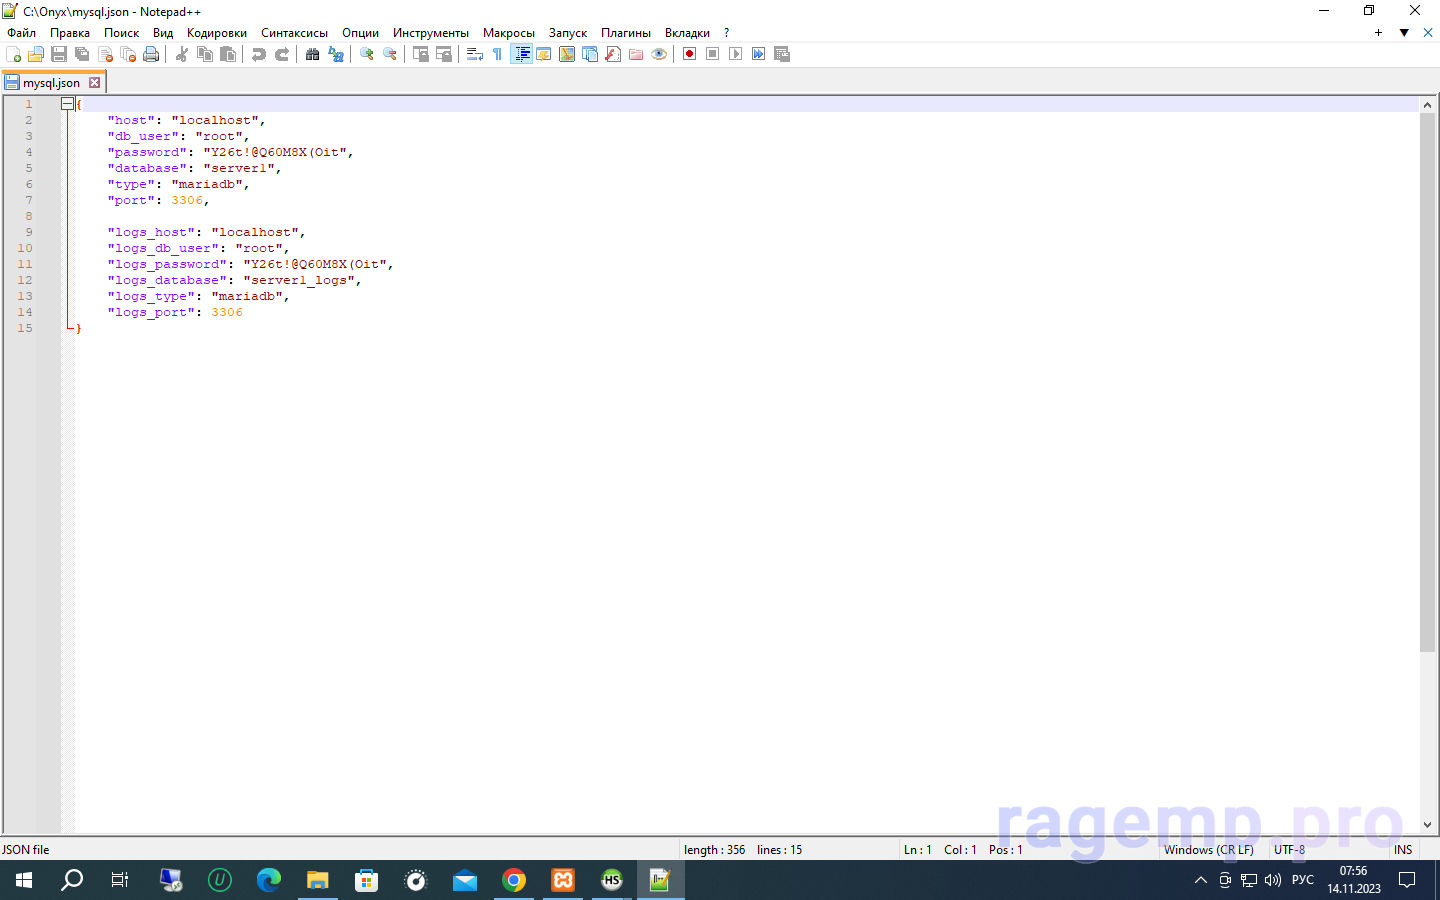Toggle the Word wrap toolbar button
The image size is (1440, 900).
[474, 54]
